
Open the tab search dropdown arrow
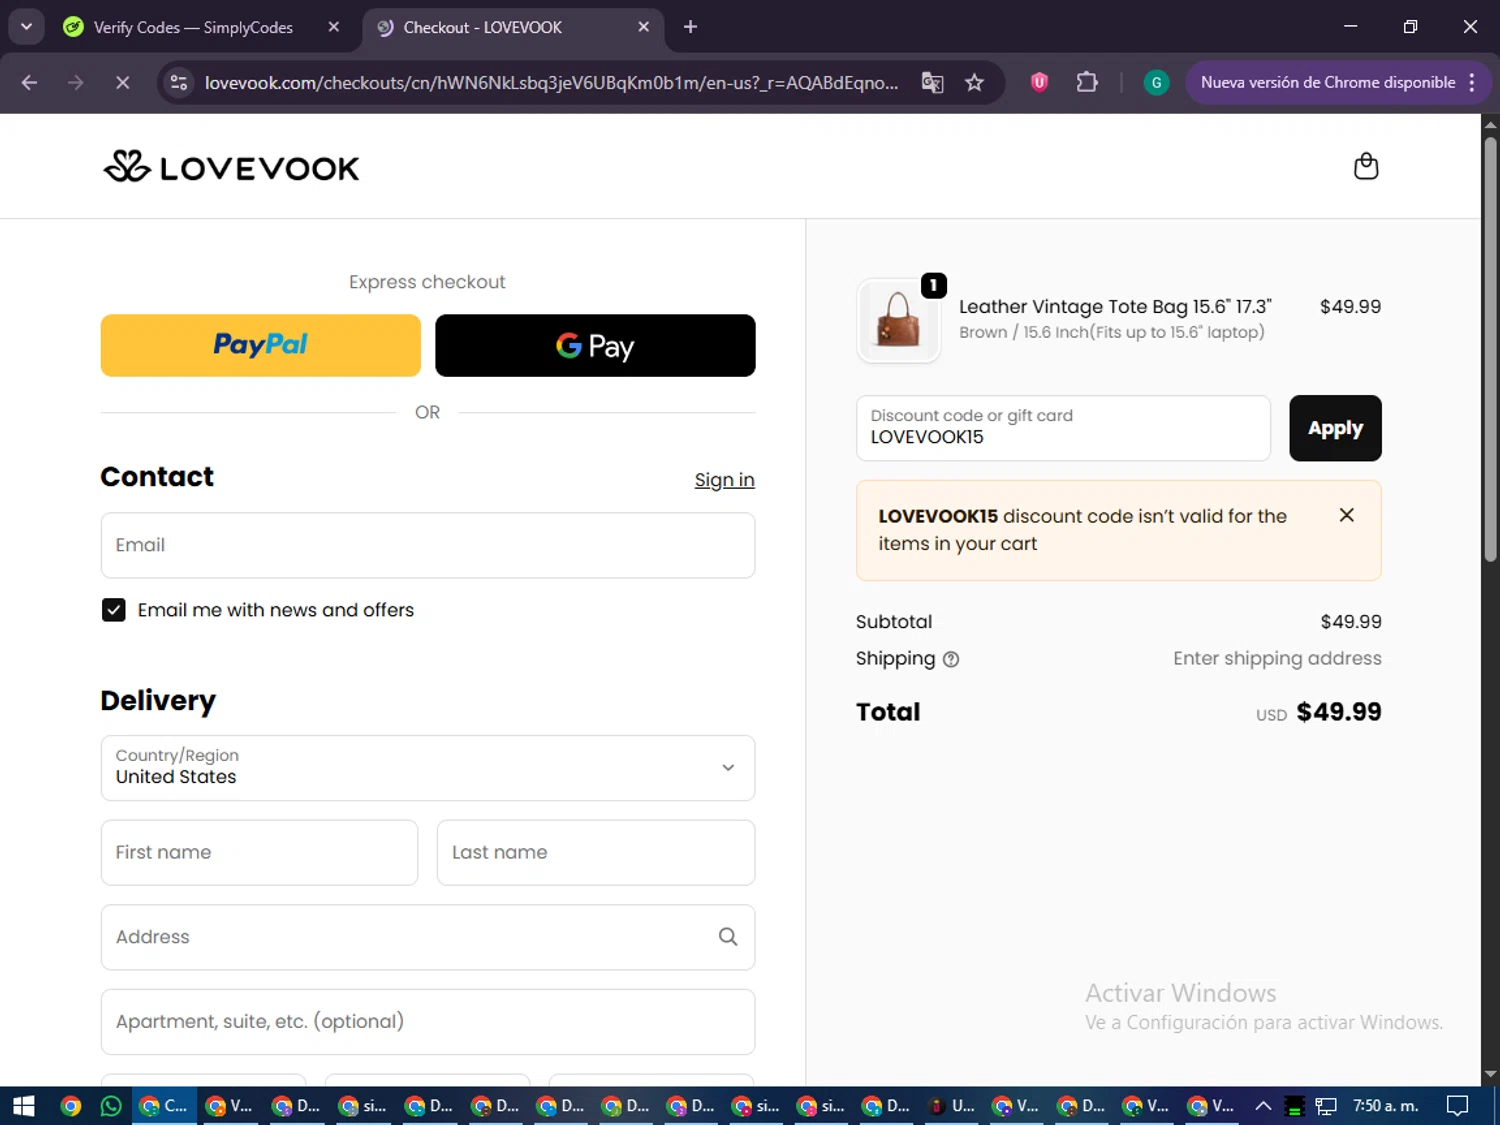click(x=26, y=27)
